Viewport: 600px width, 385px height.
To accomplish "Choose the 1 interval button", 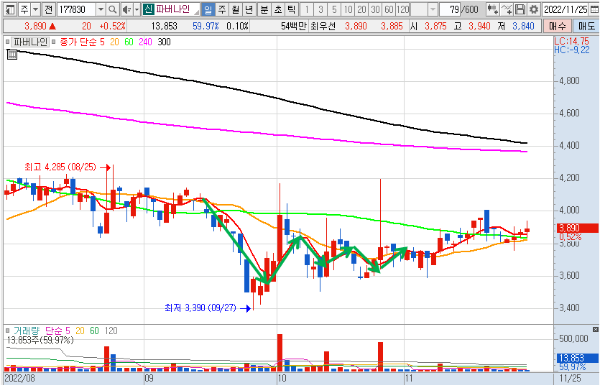I will [307, 9].
